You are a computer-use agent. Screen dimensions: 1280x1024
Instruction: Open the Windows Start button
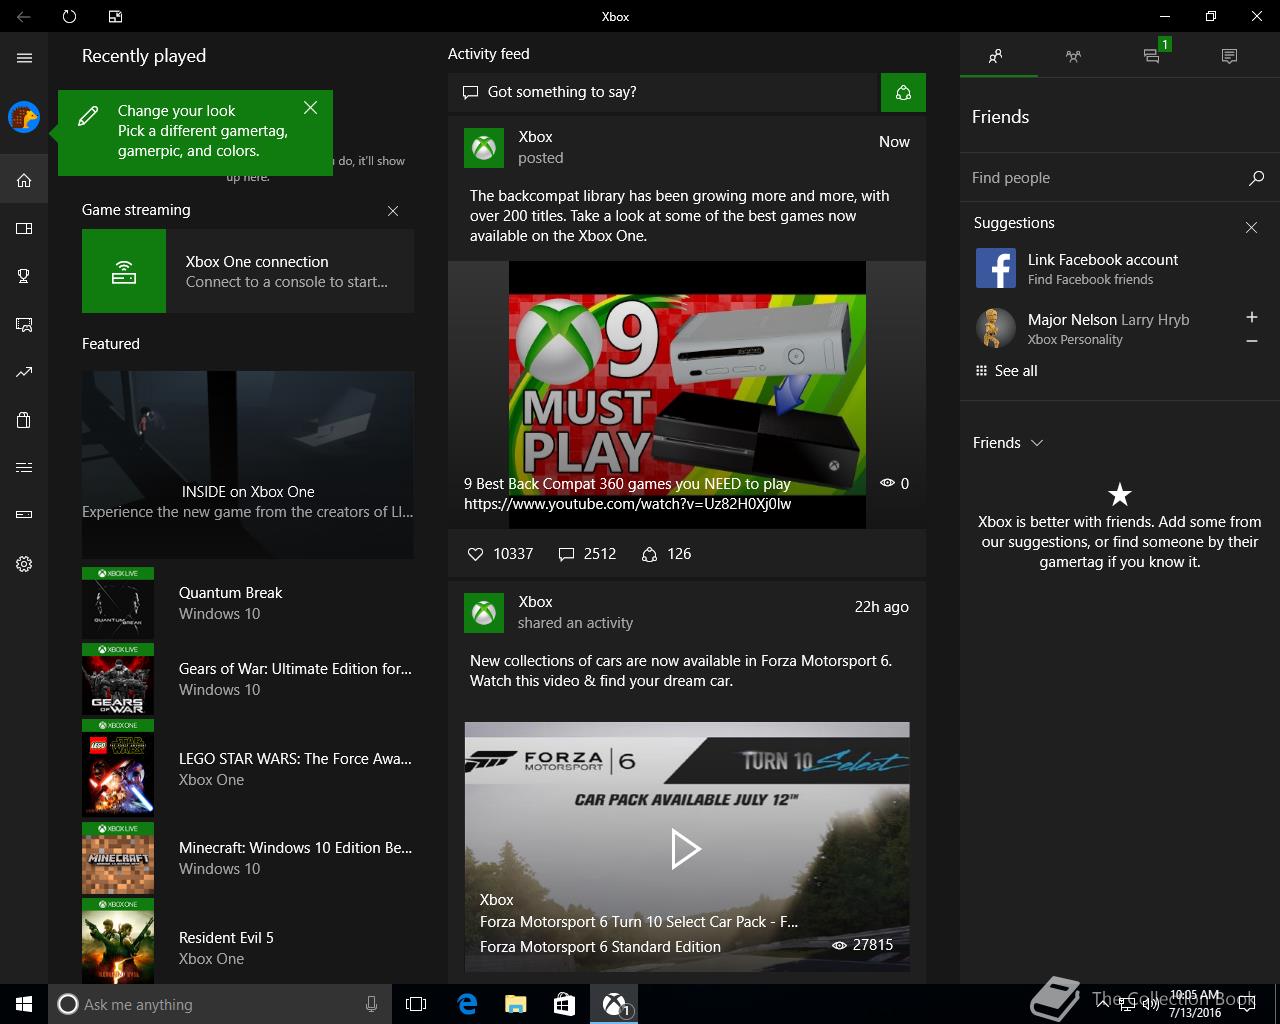(x=24, y=1004)
